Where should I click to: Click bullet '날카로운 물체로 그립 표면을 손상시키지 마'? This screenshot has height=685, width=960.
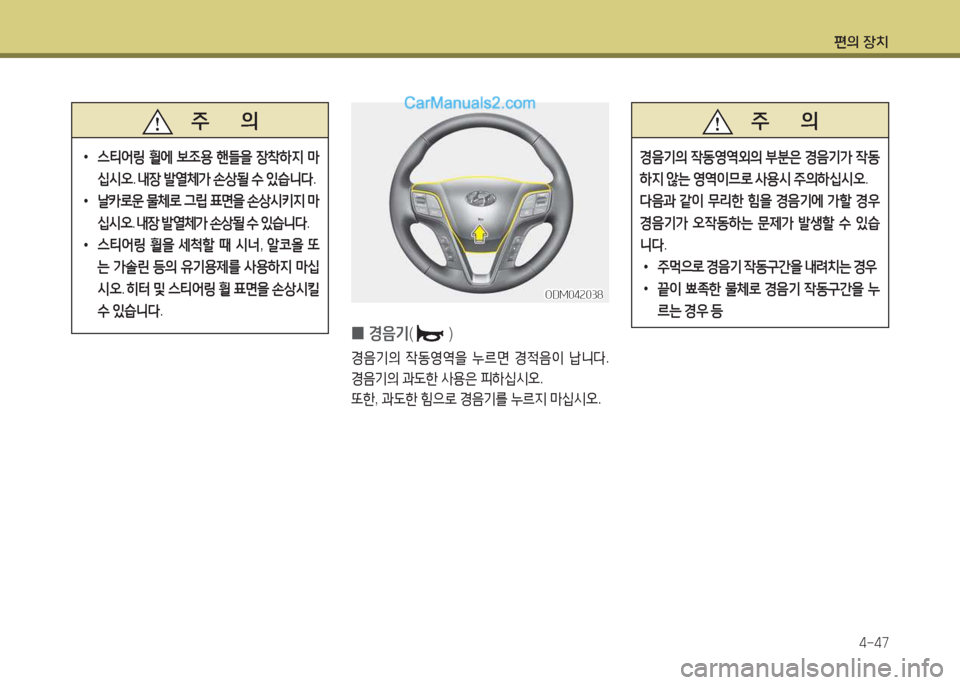tap(208, 201)
